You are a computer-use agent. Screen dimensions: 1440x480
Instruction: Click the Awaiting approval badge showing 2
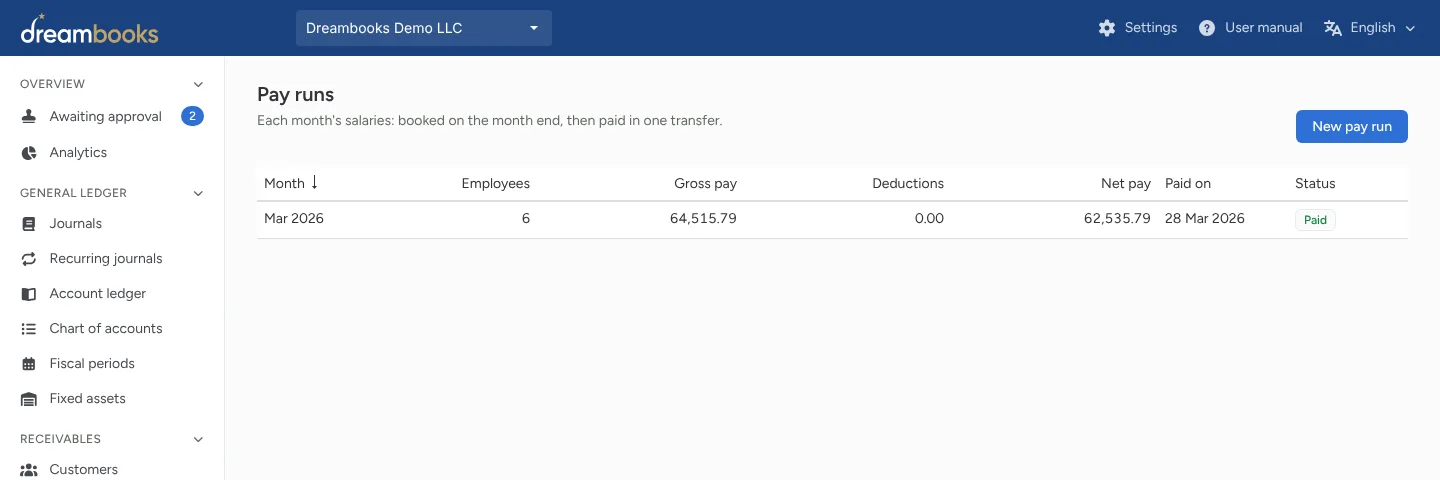(192, 116)
